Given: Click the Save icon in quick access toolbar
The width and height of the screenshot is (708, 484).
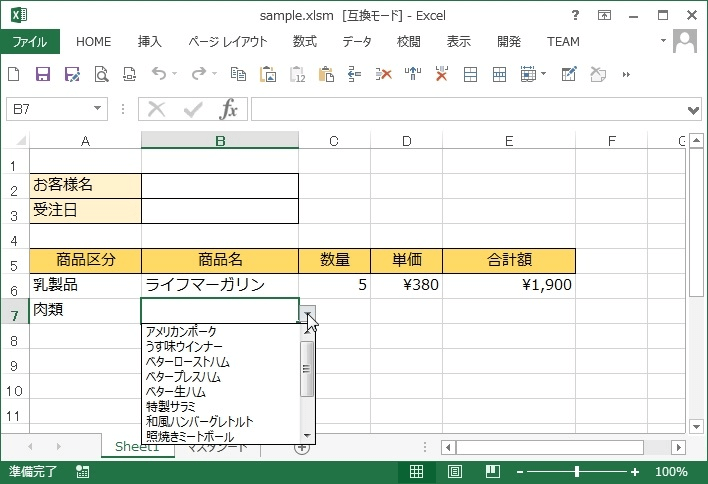Looking at the screenshot, I should 43,74.
